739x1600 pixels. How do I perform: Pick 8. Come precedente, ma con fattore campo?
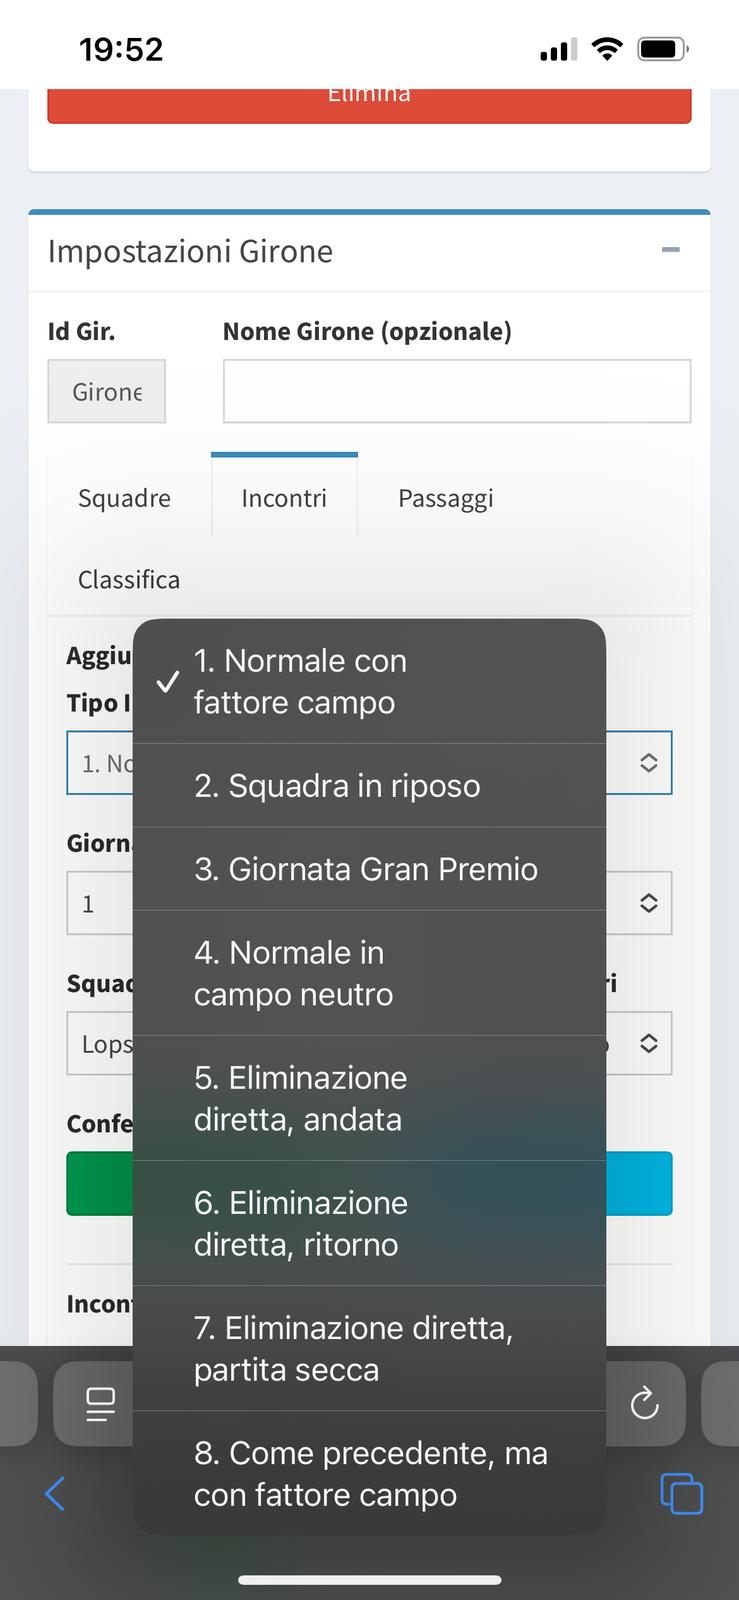click(368, 1473)
